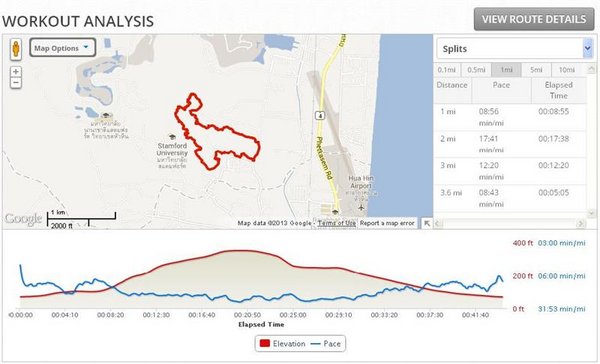Zoom out the map with minus button
Viewport: 600px width, 364px height.
click(16, 83)
